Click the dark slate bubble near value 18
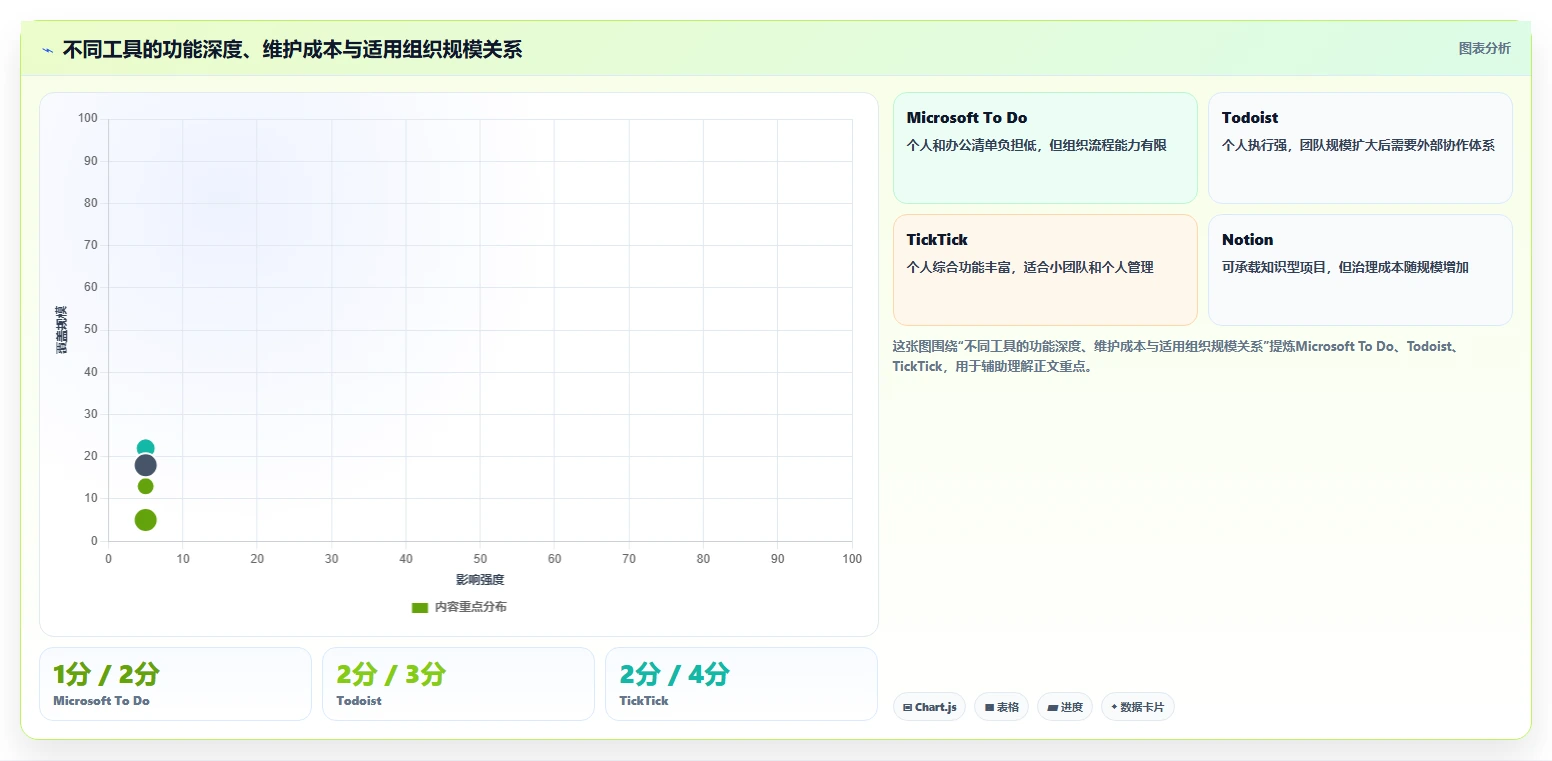 tap(145, 465)
